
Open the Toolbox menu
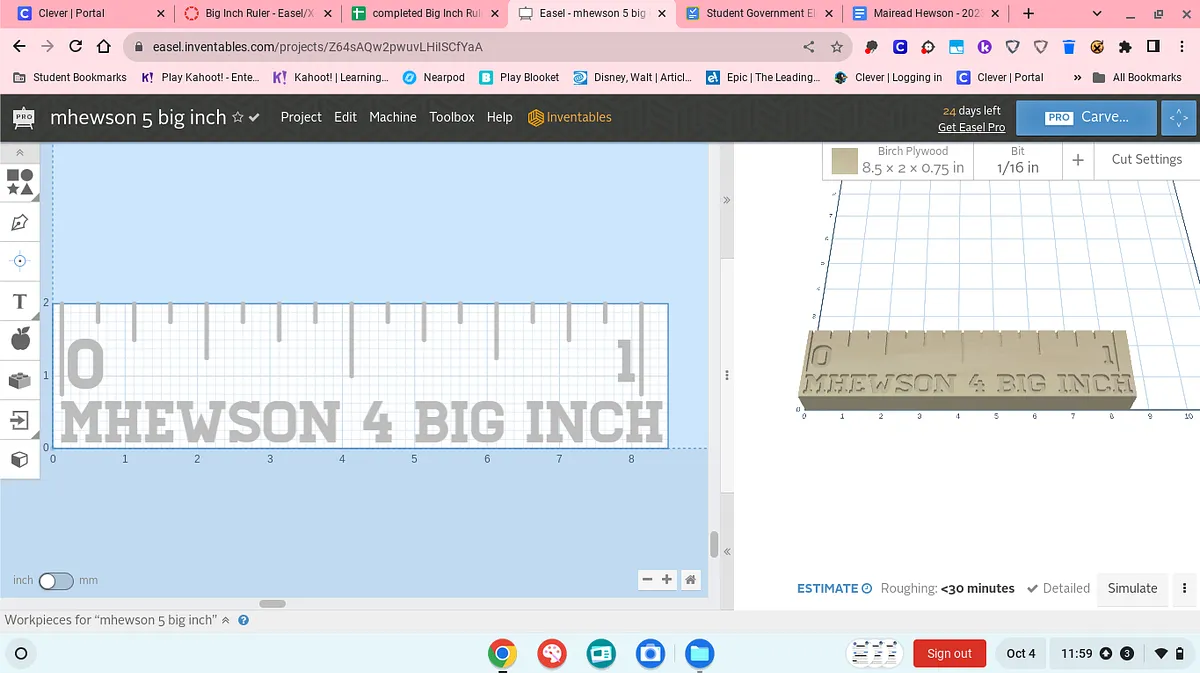pos(452,117)
